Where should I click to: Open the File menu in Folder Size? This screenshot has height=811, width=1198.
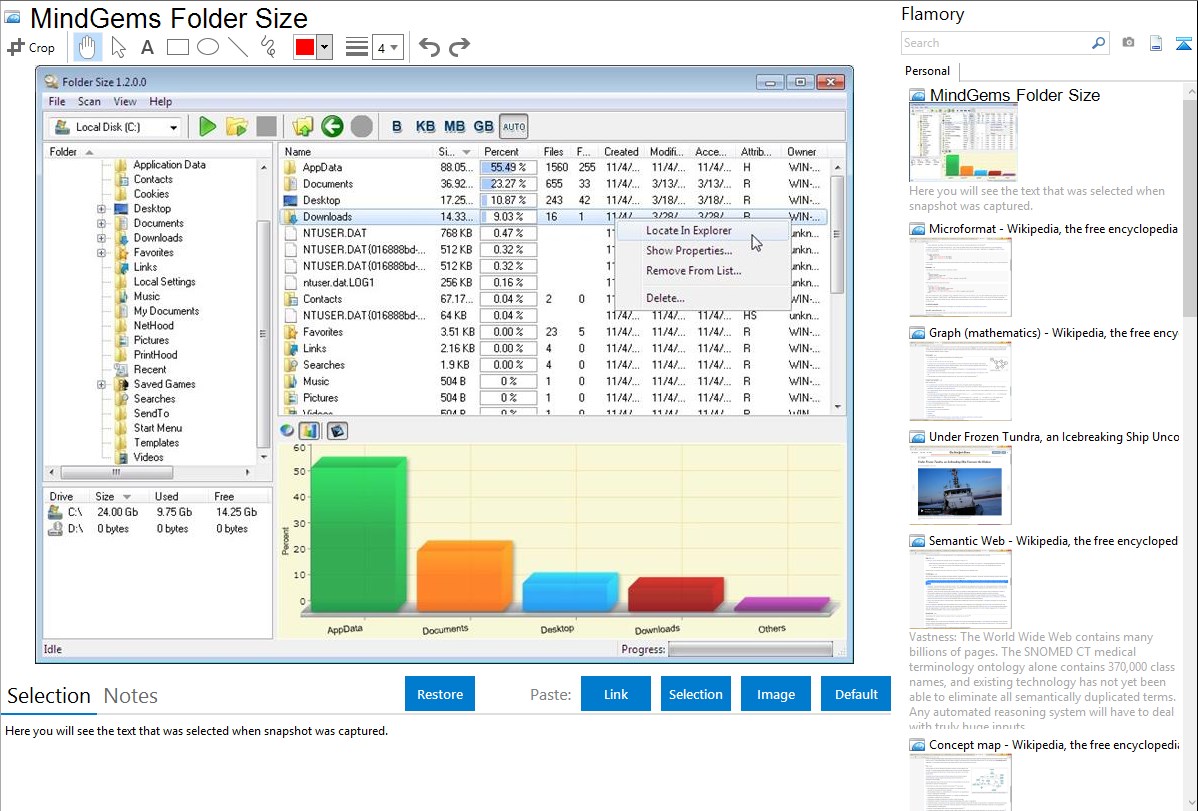pyautogui.click(x=57, y=102)
